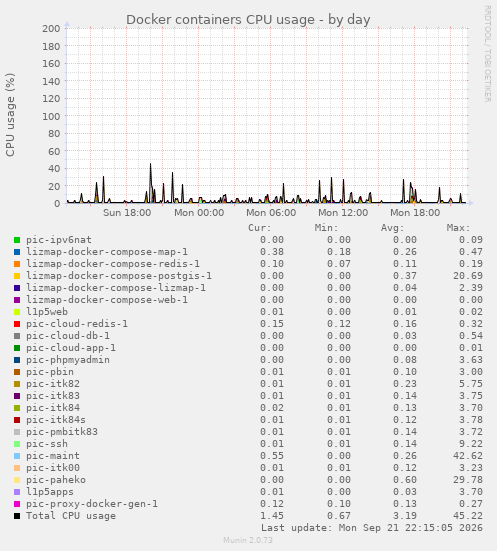Click the Munin 2.0.73 version footer

[x=248, y=540]
